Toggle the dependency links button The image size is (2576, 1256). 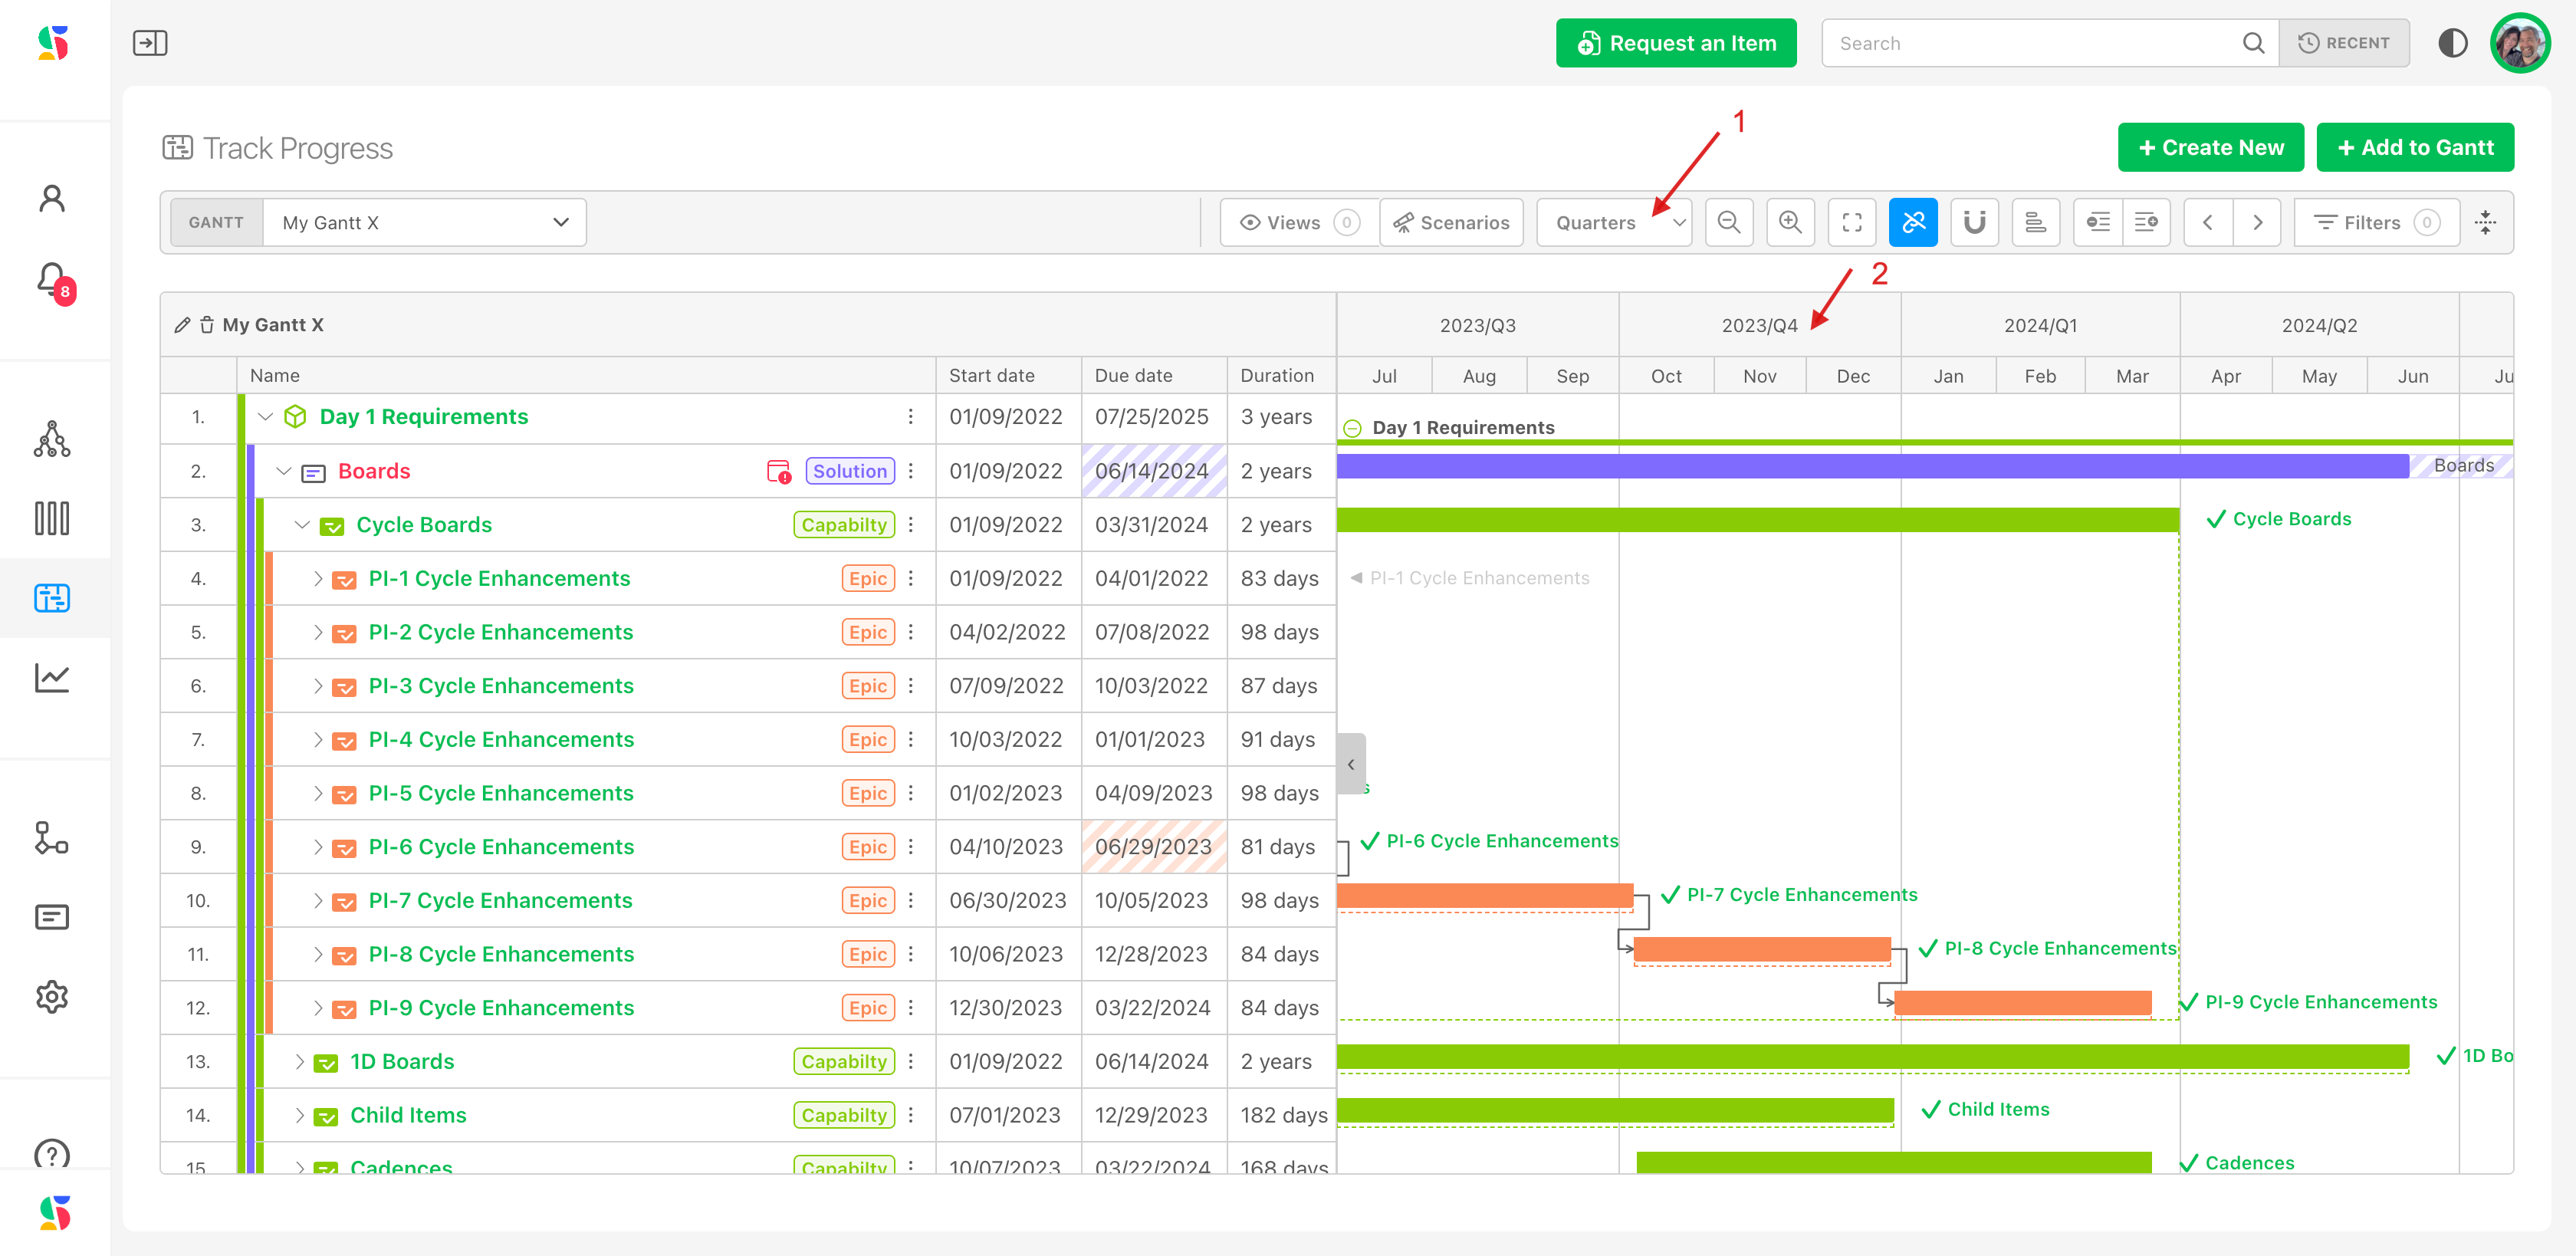pos(1912,222)
